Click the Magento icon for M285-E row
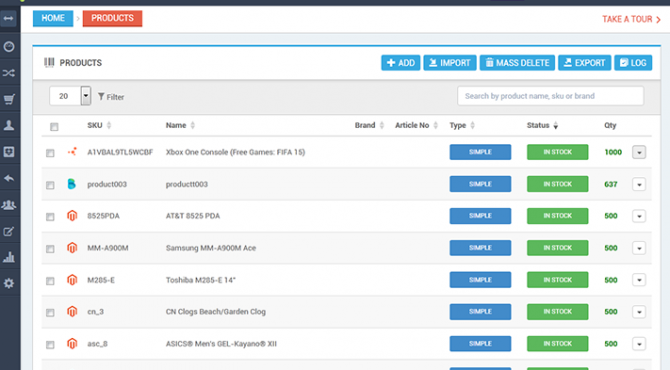 click(x=72, y=280)
